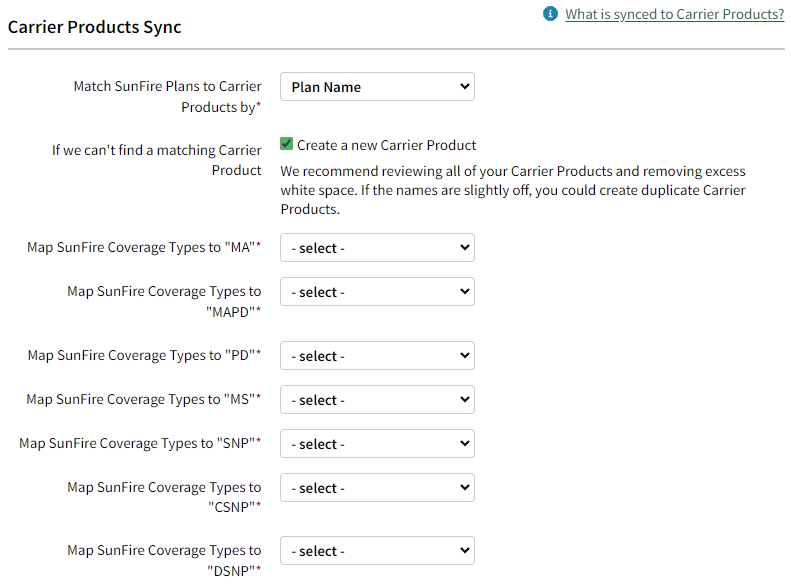Open the select dropdown for "MA" coverage types
This screenshot has height=588, width=791.
click(377, 248)
